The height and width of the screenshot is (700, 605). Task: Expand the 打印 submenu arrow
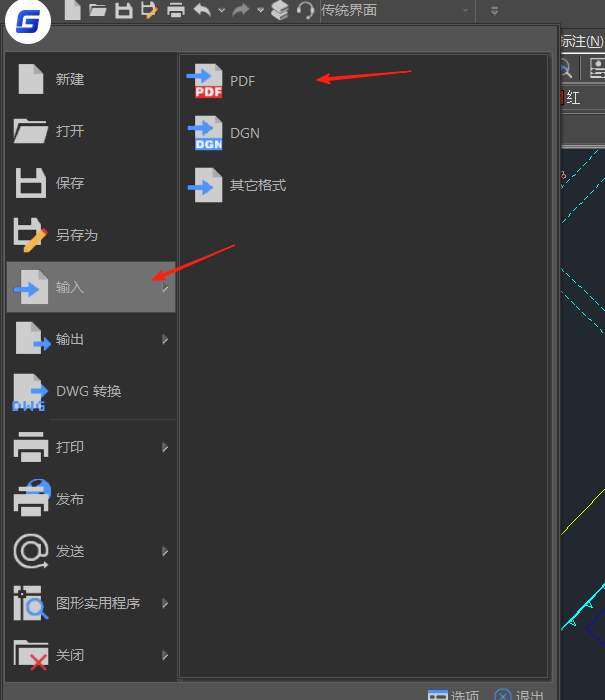165,447
